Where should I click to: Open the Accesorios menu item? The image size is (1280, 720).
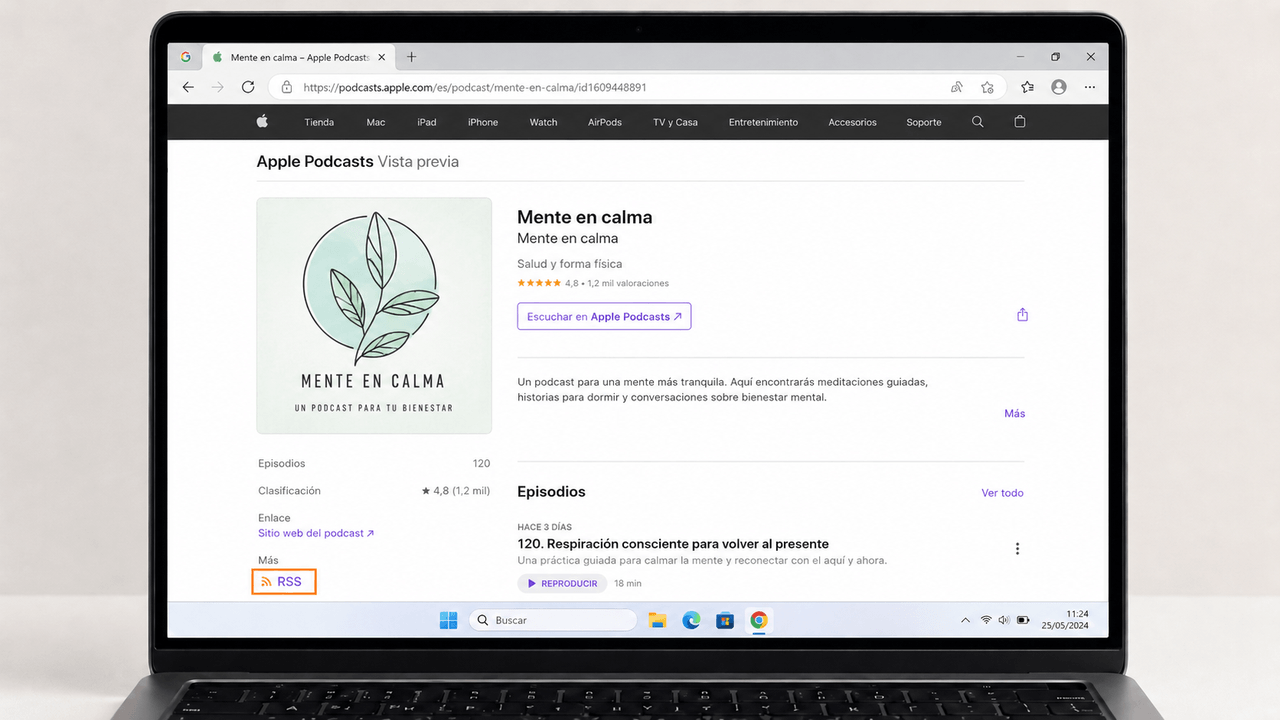tap(852, 122)
